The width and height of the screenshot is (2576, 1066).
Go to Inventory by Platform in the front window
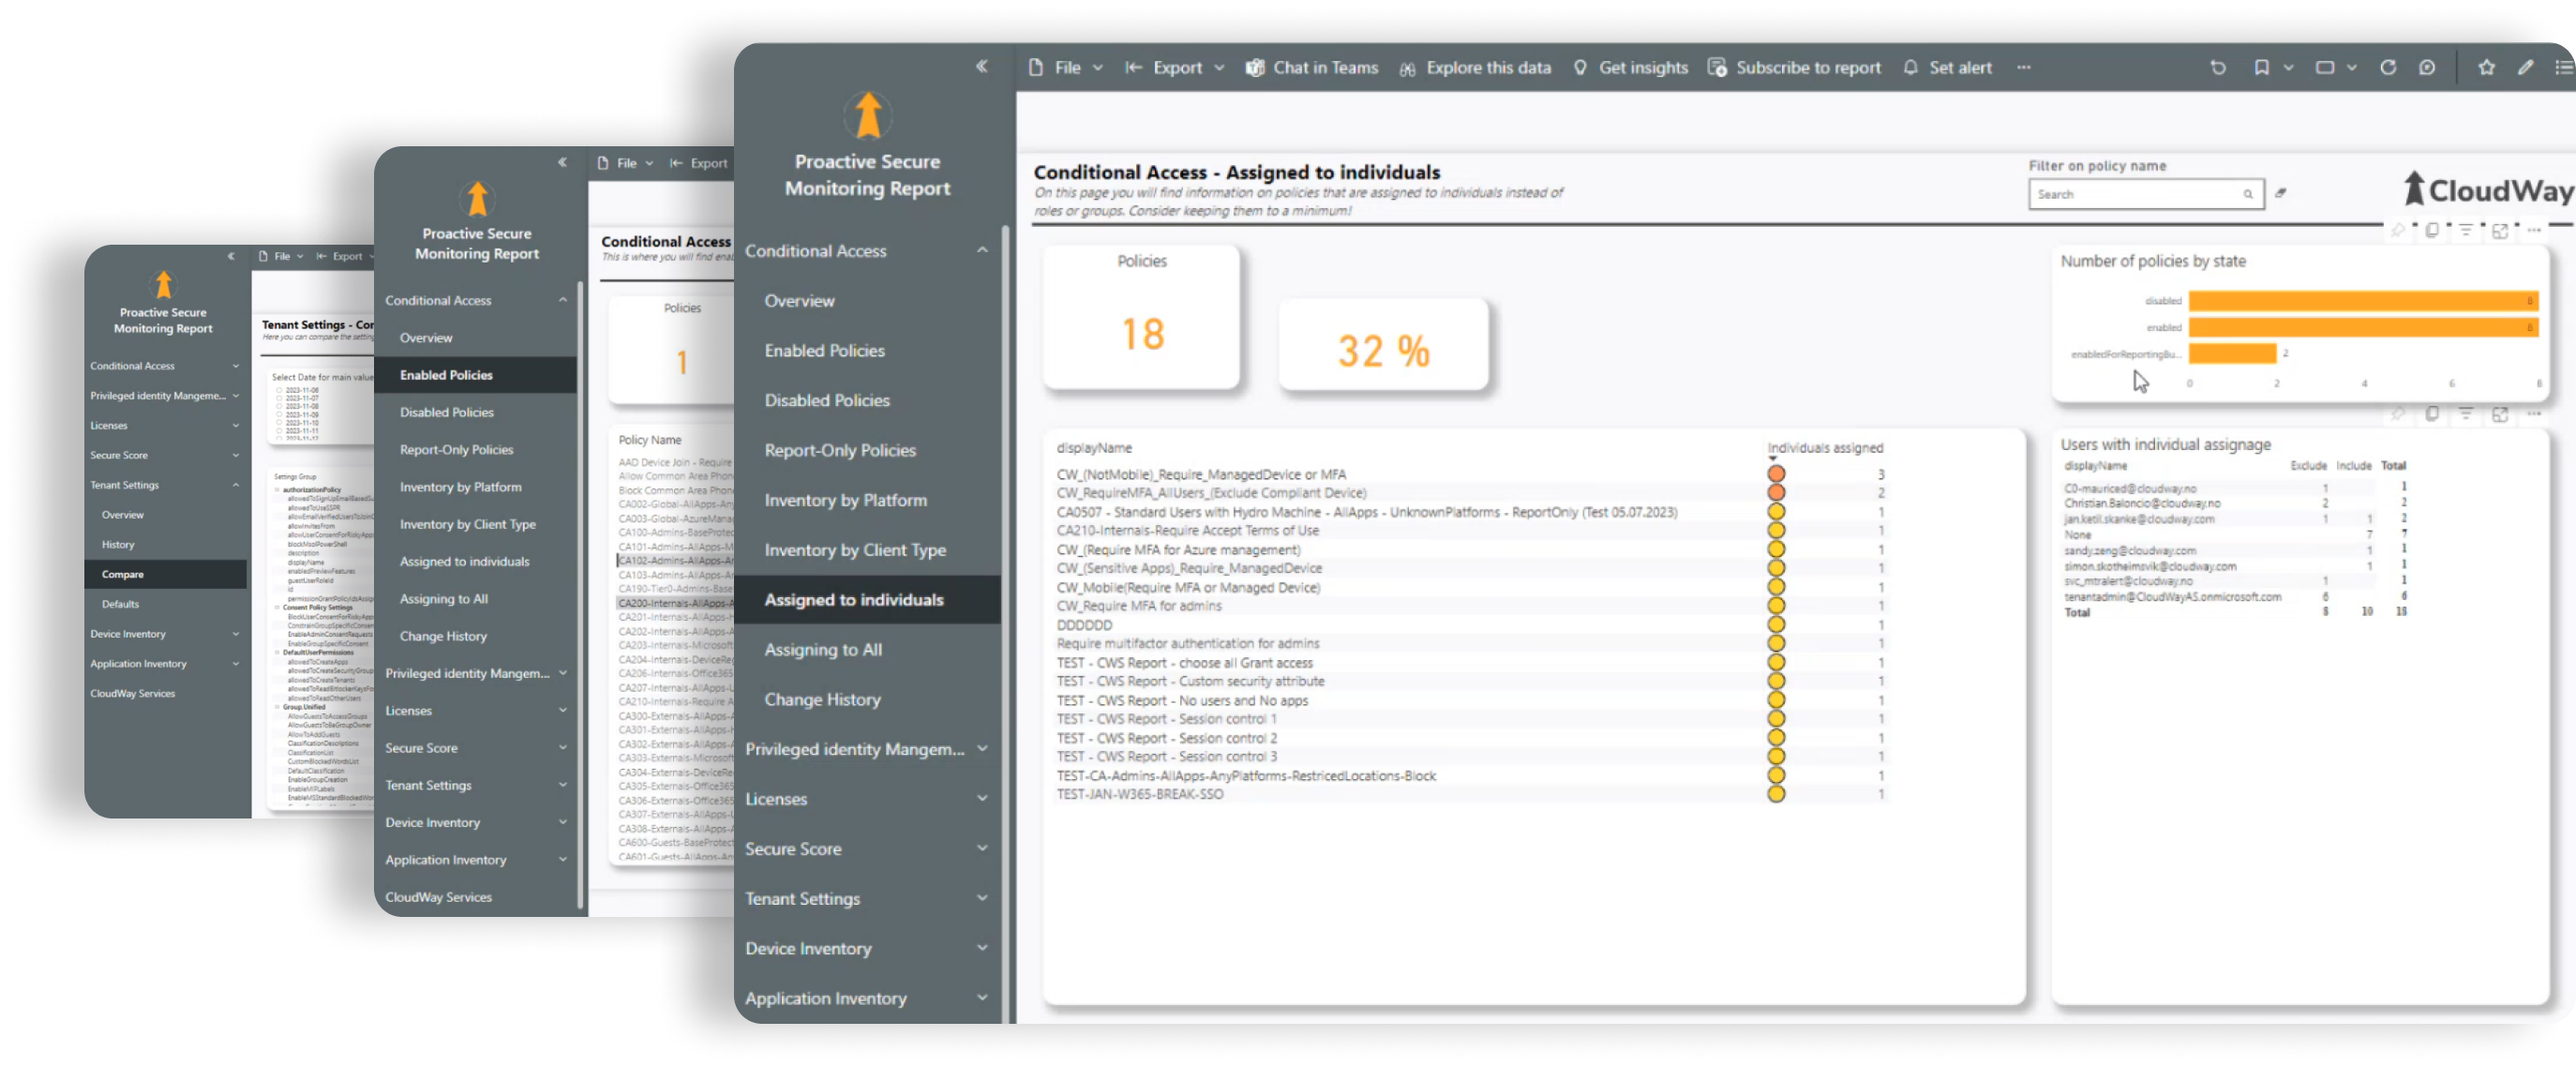[845, 500]
